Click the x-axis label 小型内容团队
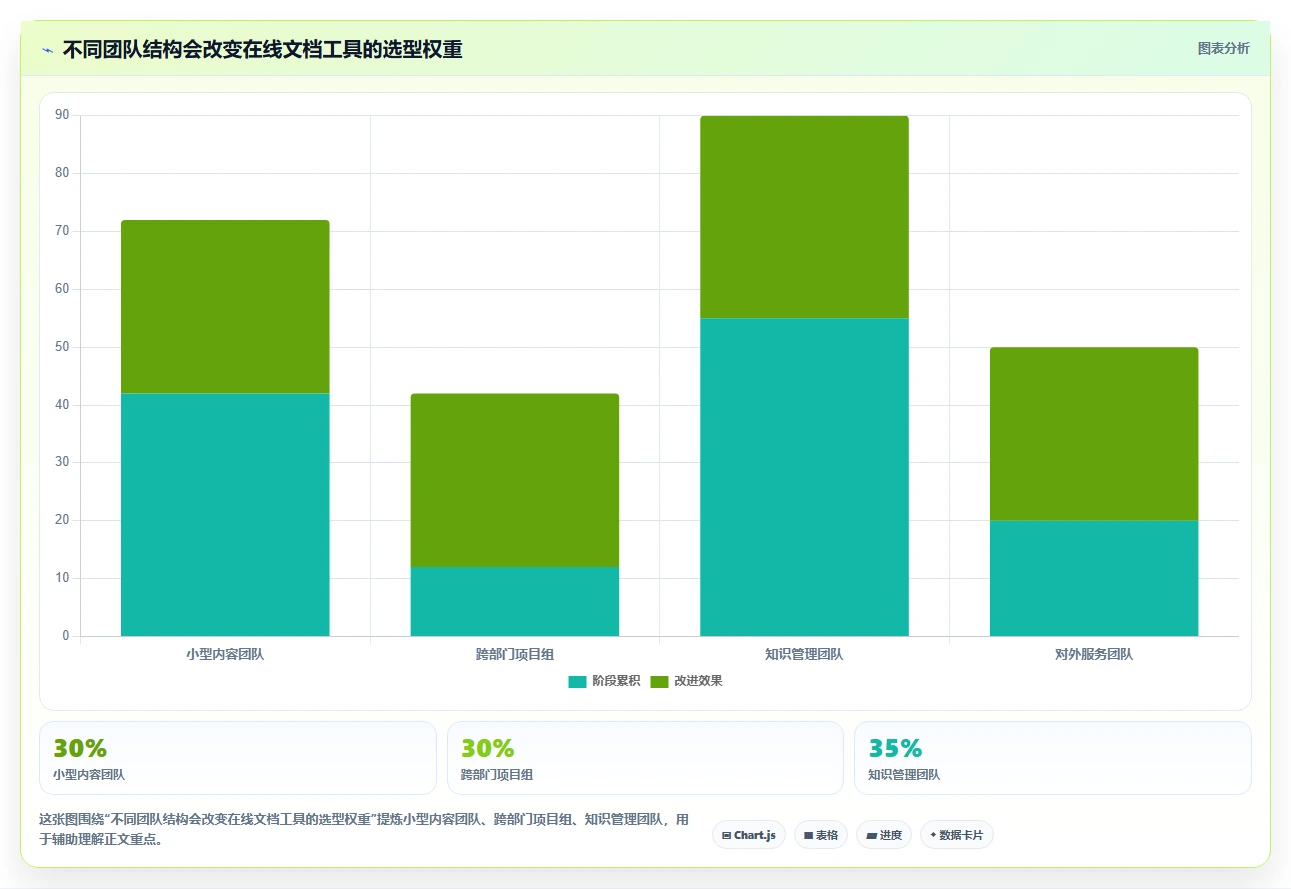 pyautogui.click(x=225, y=655)
